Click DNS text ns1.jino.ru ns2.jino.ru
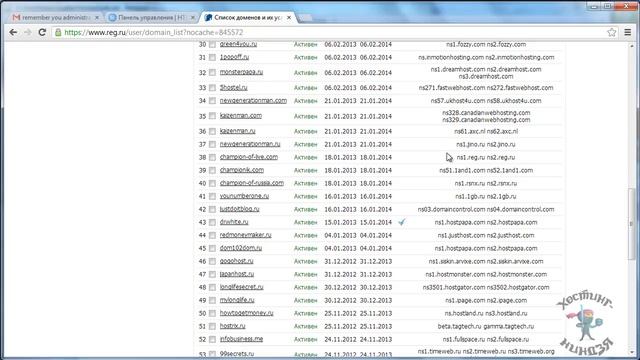Screen dimensions: 640x360 (485, 144)
